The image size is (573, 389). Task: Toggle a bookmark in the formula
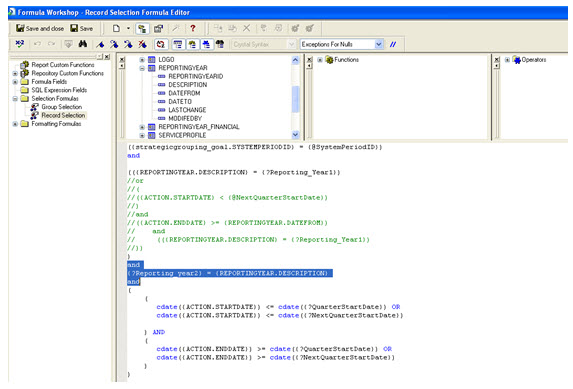[x=100, y=44]
